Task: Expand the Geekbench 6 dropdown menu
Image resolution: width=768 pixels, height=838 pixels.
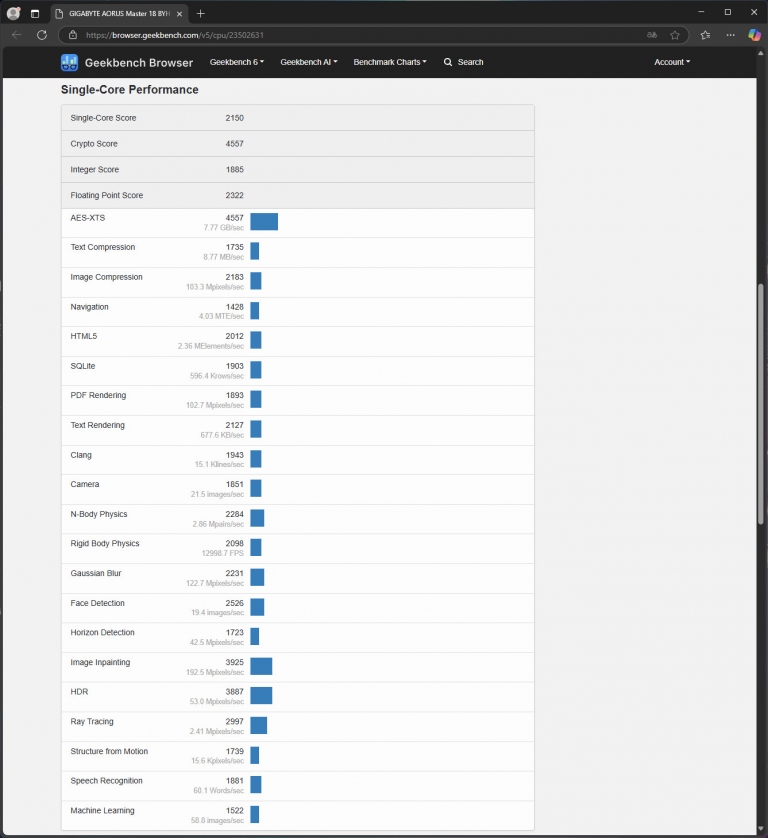Action: (237, 62)
